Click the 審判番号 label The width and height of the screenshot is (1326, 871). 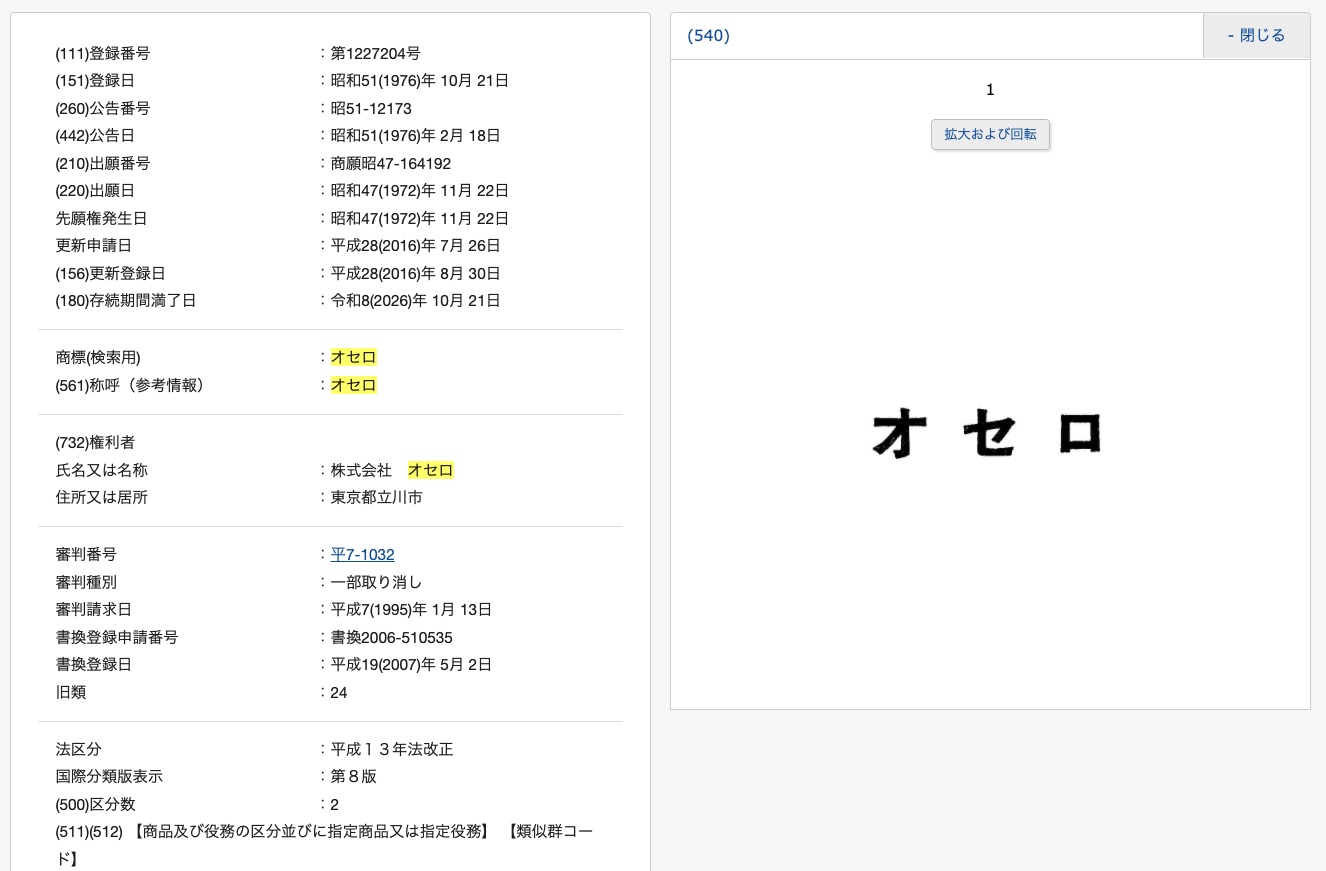click(x=86, y=554)
